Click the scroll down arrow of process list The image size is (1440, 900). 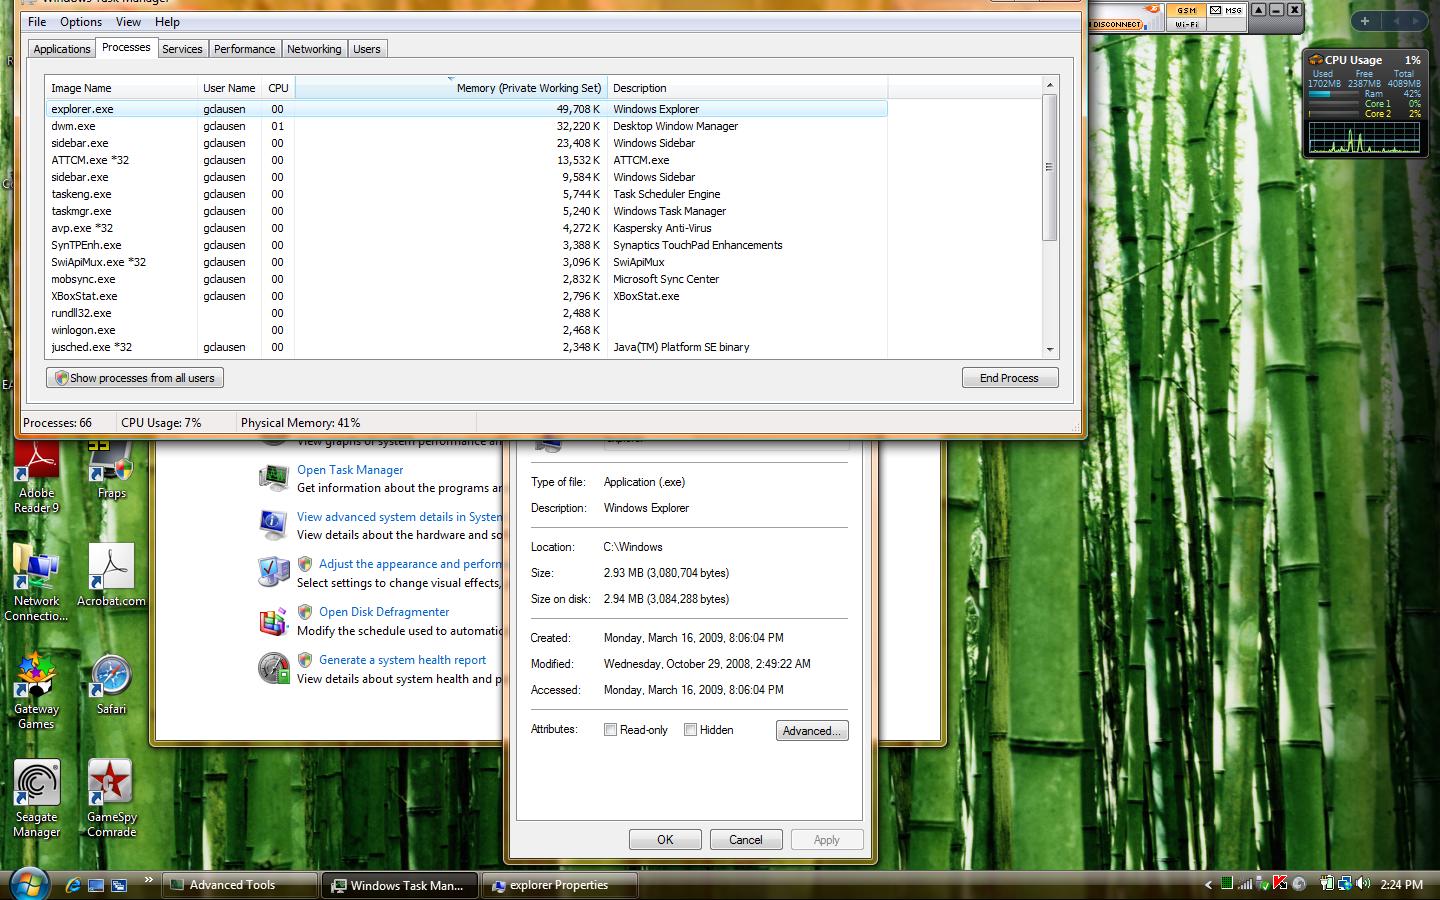(1050, 349)
